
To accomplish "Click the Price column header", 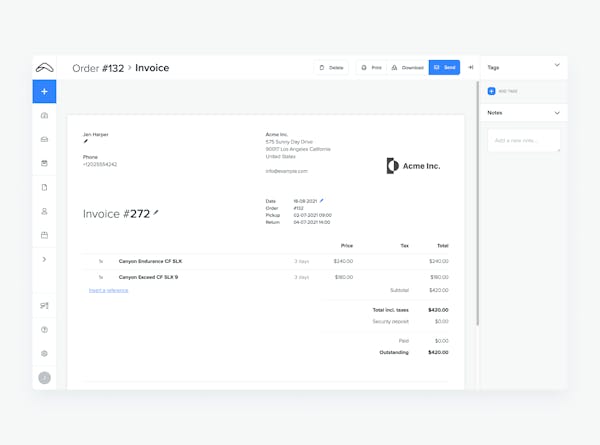I will click(x=347, y=246).
